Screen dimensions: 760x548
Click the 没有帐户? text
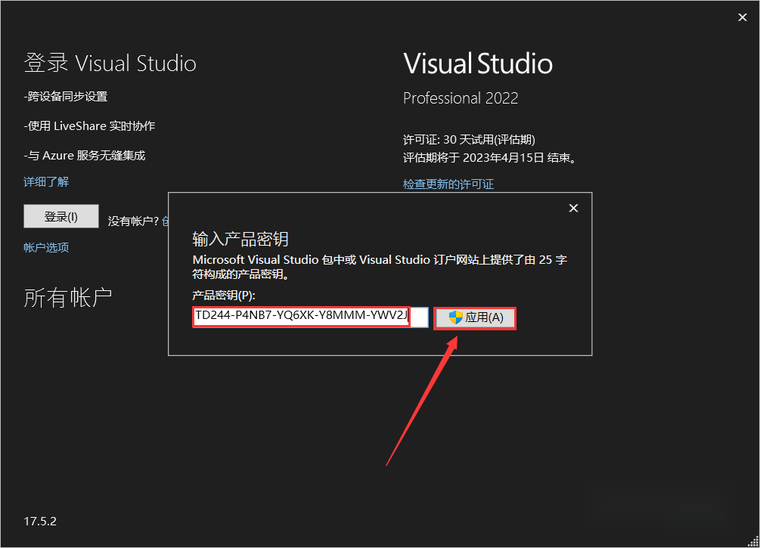pos(133,221)
